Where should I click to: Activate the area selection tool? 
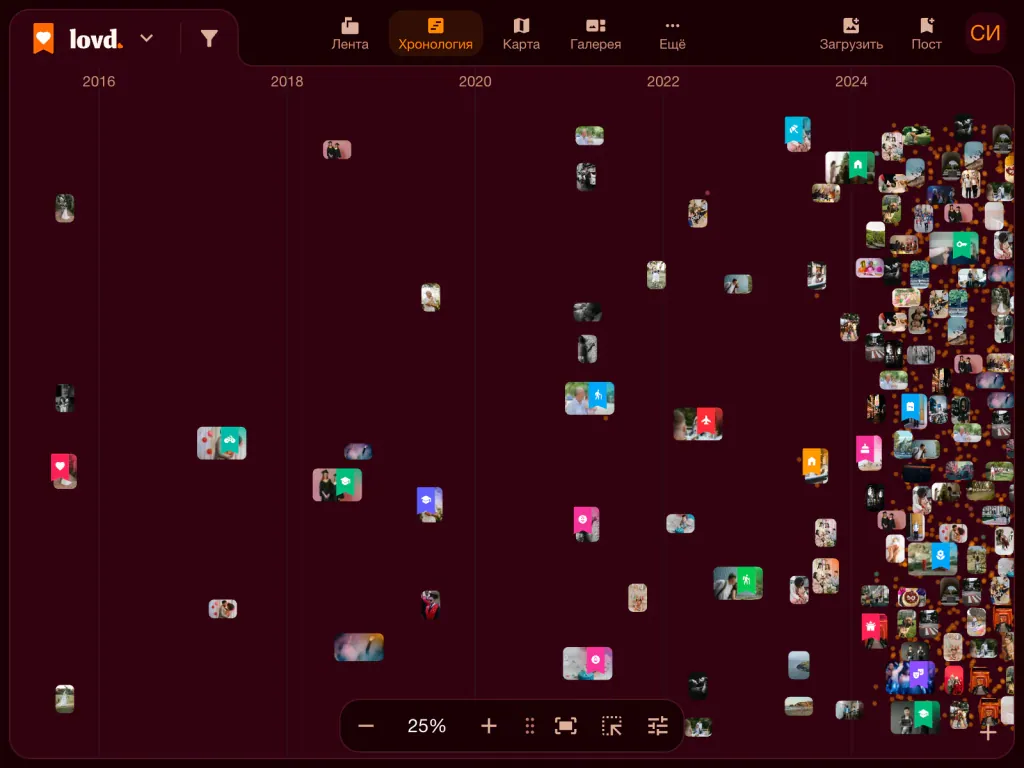612,726
